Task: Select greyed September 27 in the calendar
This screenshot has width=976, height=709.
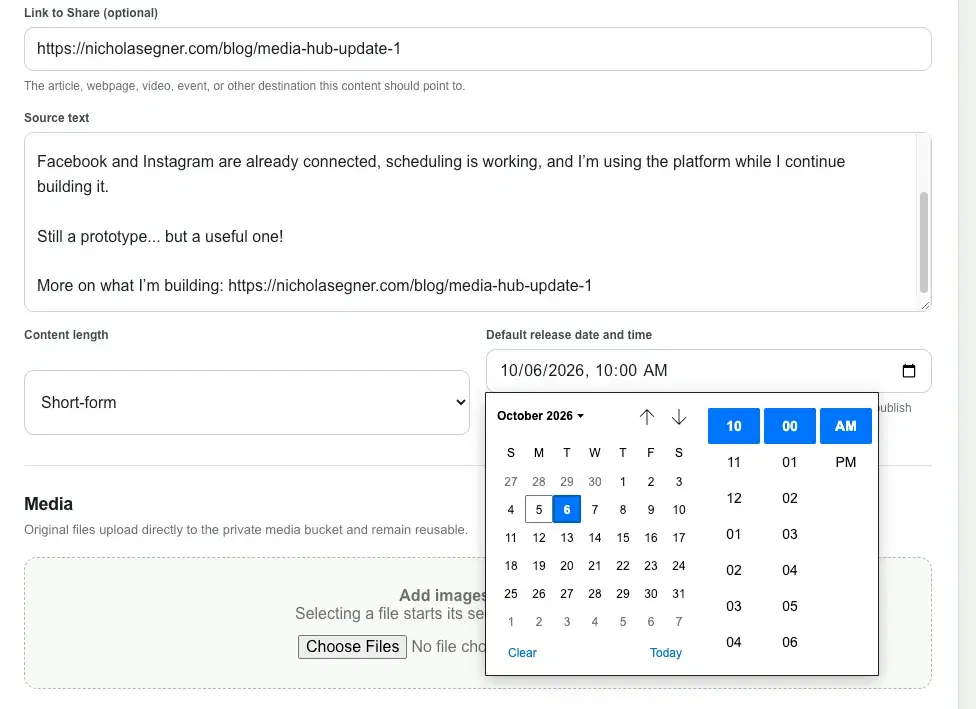Action: click(511, 482)
